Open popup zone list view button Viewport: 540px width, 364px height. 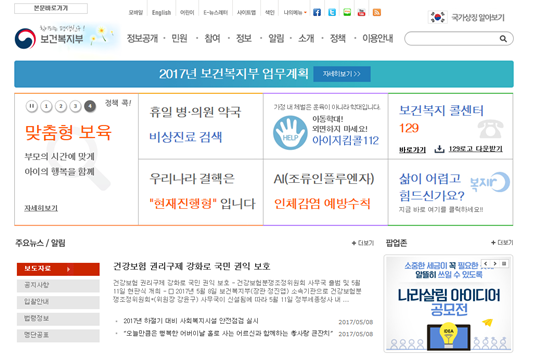pyautogui.click(x=504, y=263)
